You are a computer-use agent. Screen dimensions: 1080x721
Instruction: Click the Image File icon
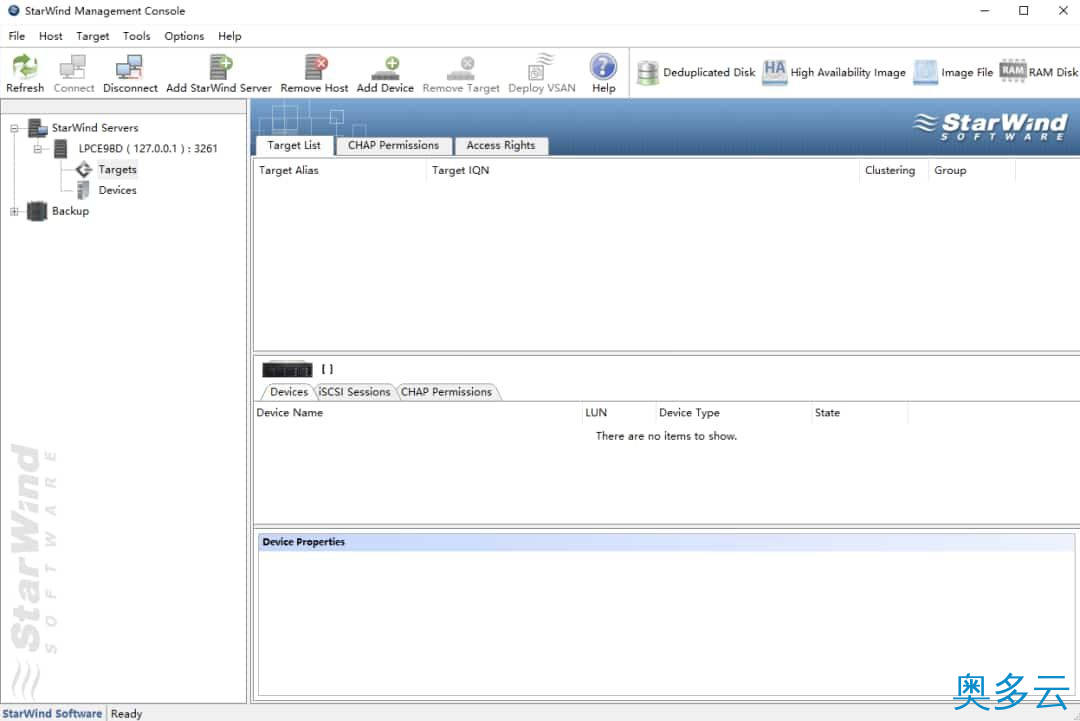[926, 72]
